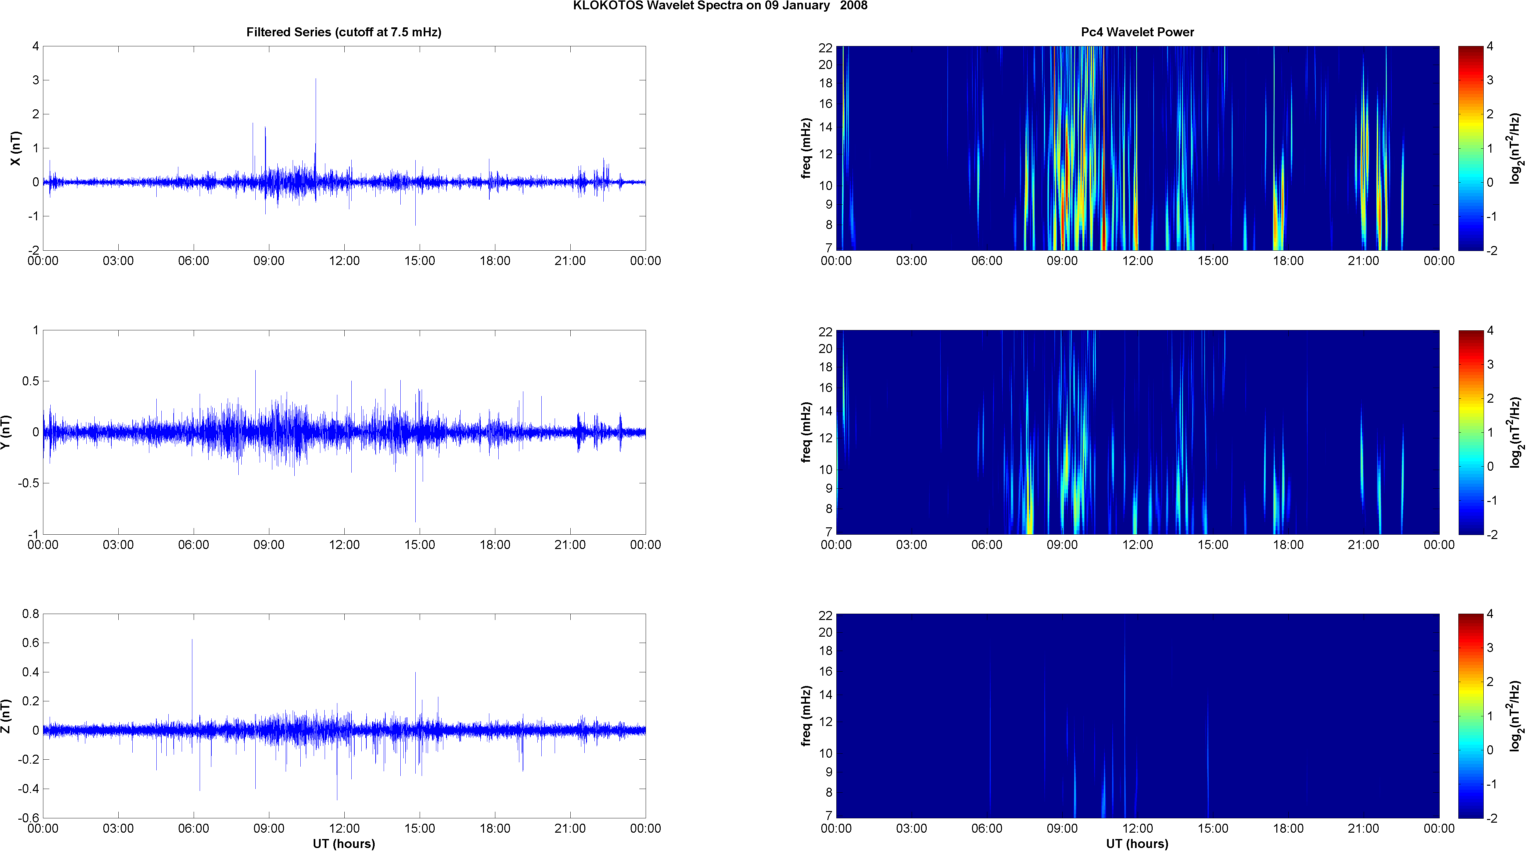The width and height of the screenshot is (1526, 851).
Task: Click the "Z (nT)" axis label
Action: coord(5,716)
